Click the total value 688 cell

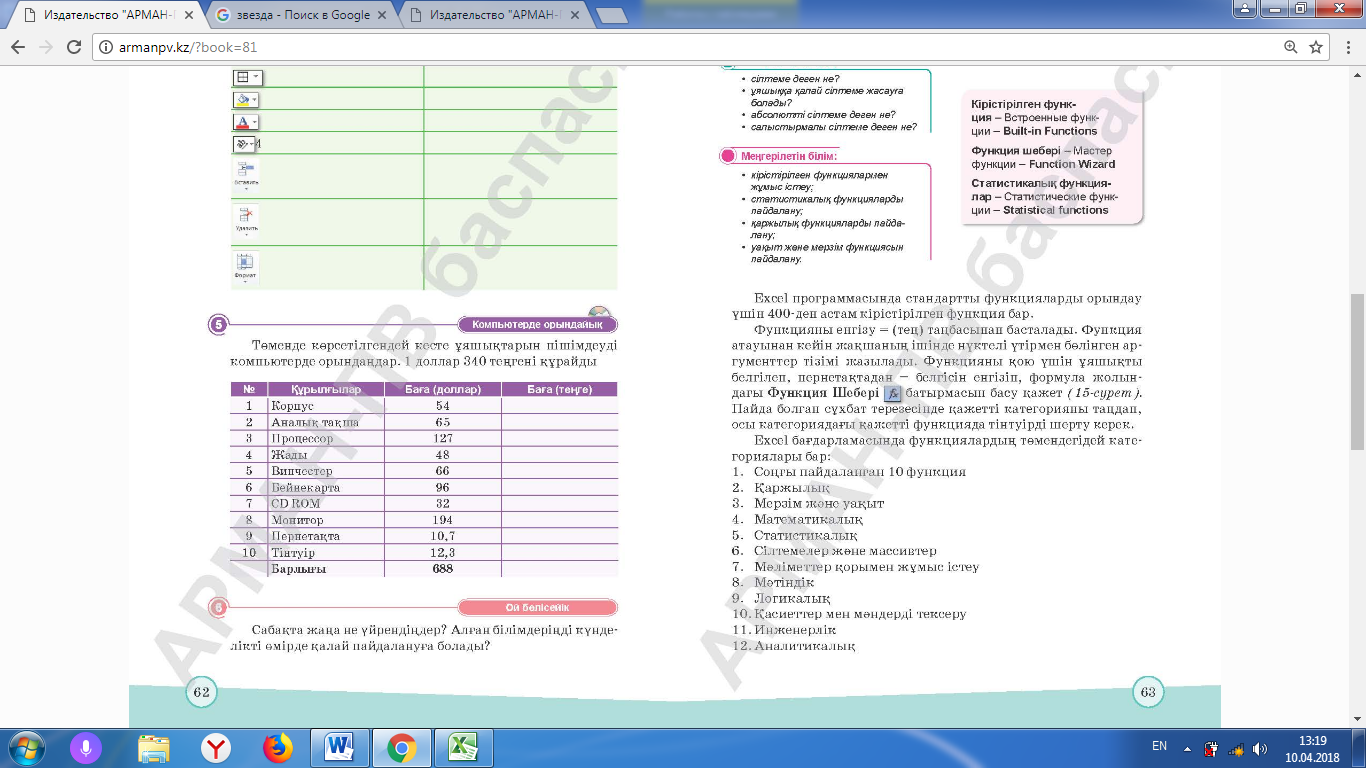pos(443,568)
